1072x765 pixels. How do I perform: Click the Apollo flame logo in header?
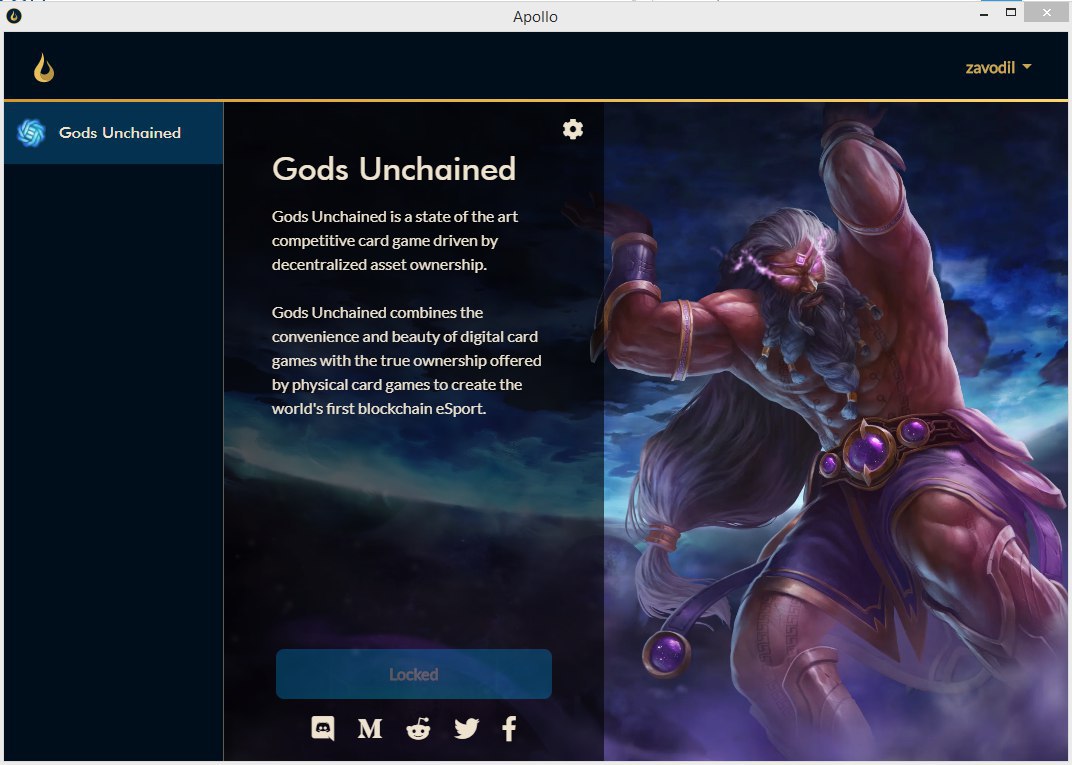click(x=44, y=68)
